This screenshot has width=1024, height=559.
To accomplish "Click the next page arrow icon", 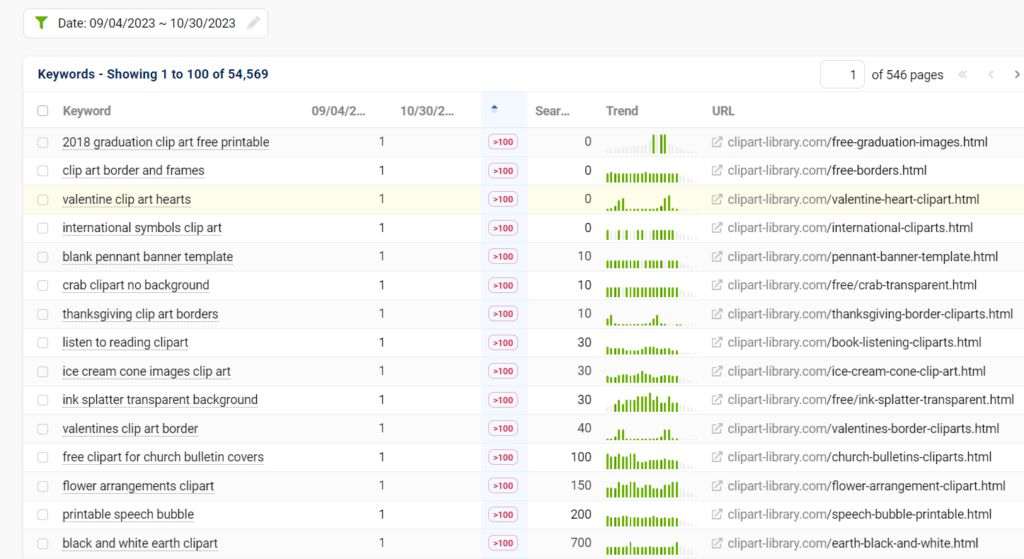I will click(1017, 75).
